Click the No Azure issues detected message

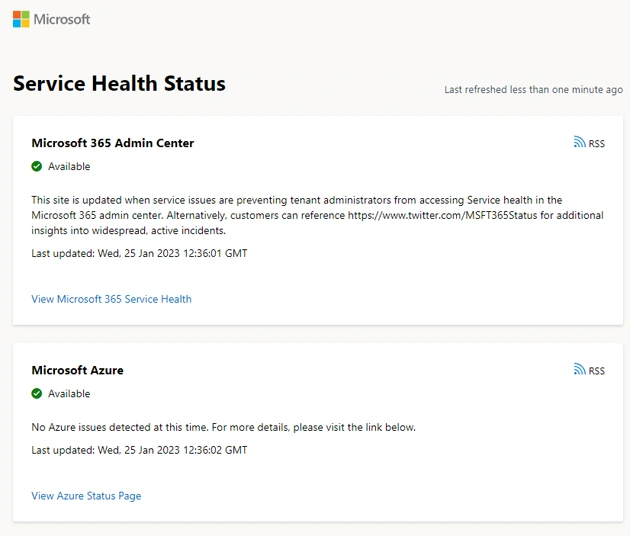(x=223, y=428)
